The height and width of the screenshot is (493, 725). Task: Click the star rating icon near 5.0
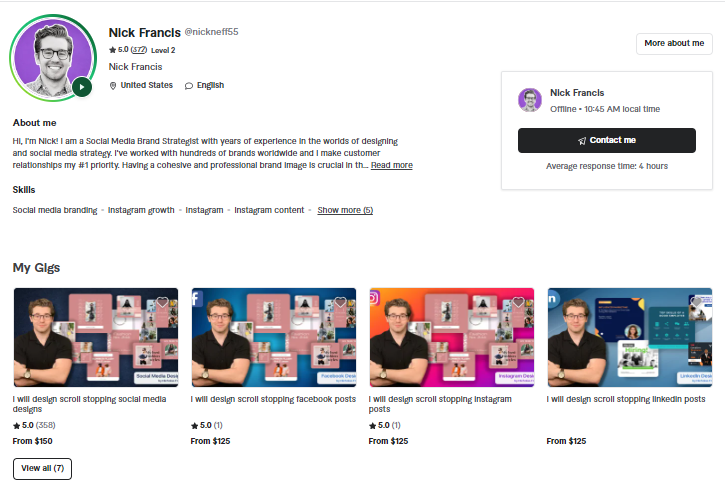(x=112, y=50)
